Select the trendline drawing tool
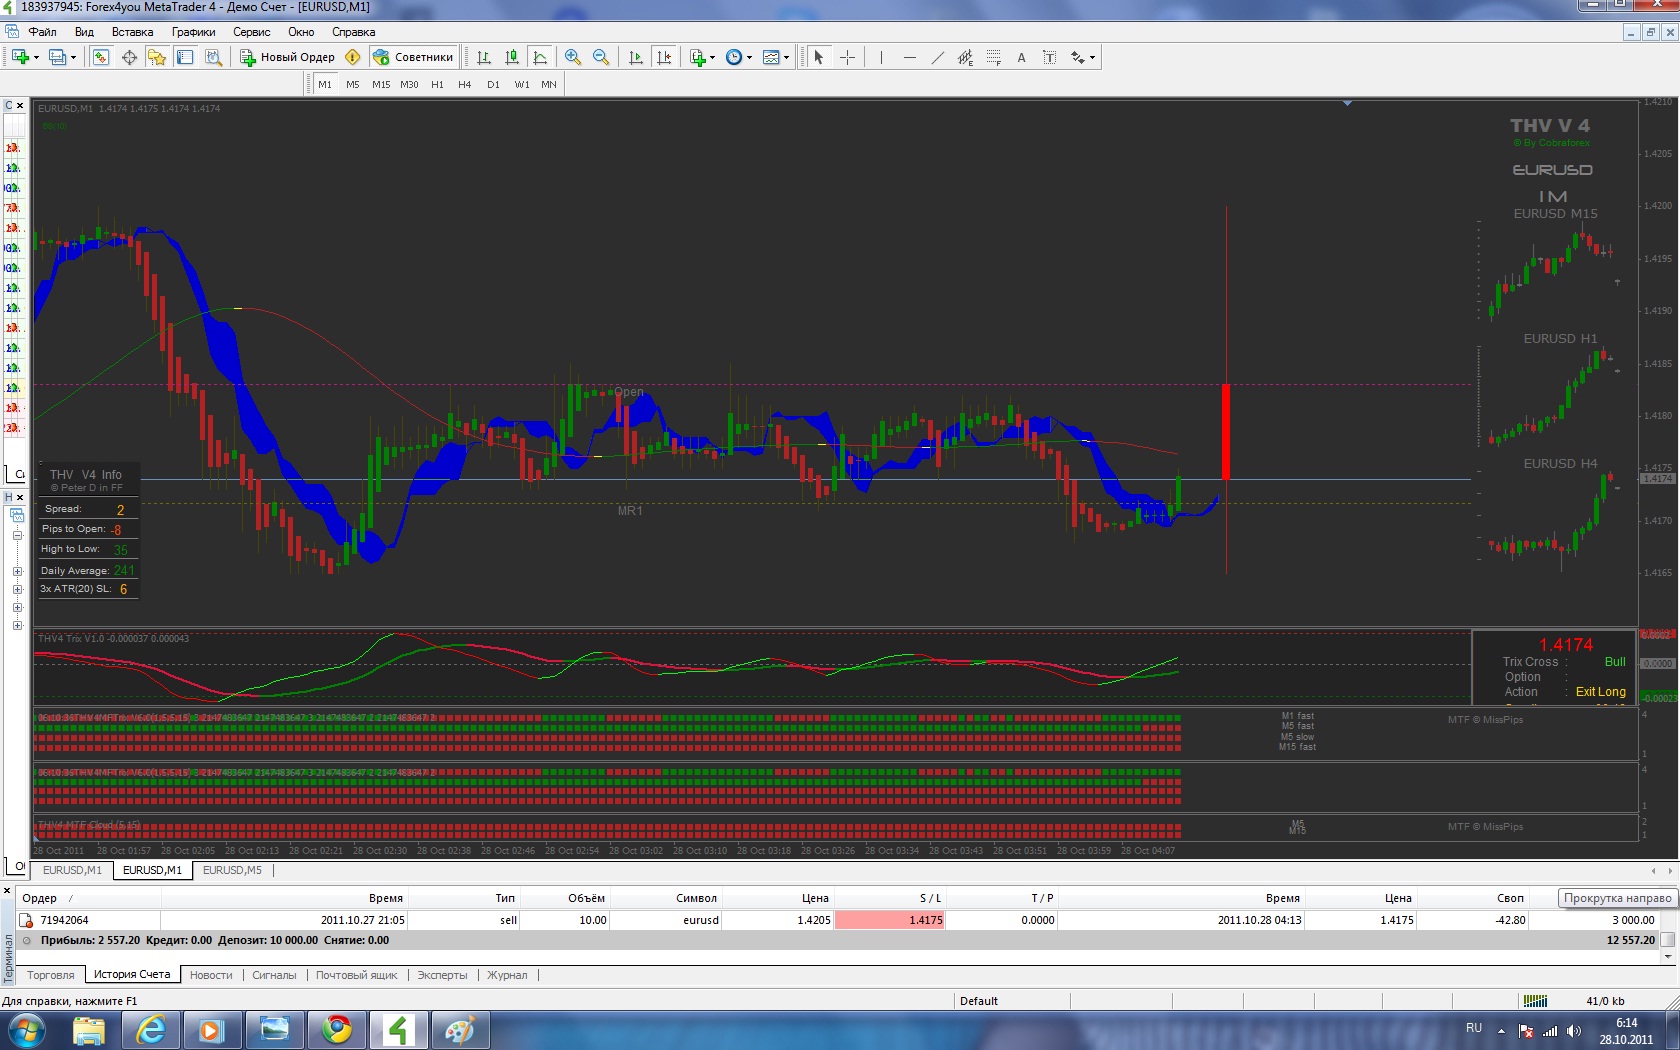1680x1050 pixels. tap(937, 57)
